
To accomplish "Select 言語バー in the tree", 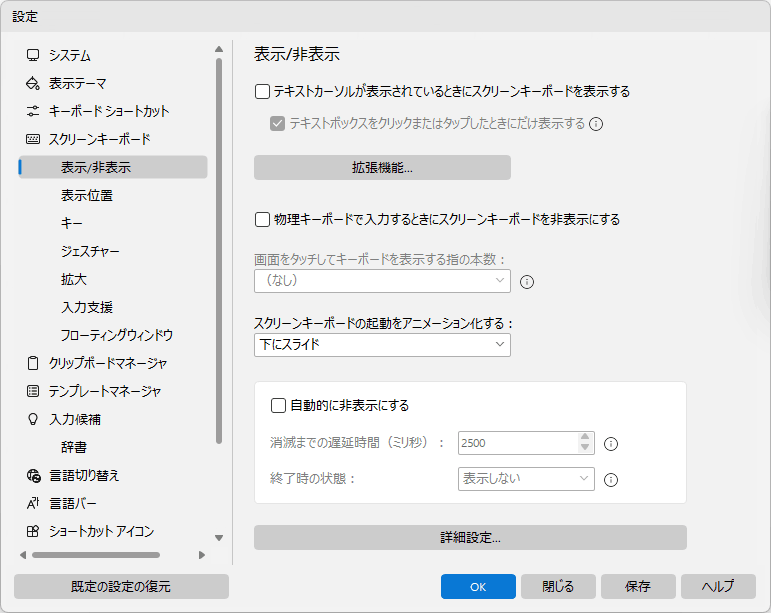I will [x=73, y=504].
